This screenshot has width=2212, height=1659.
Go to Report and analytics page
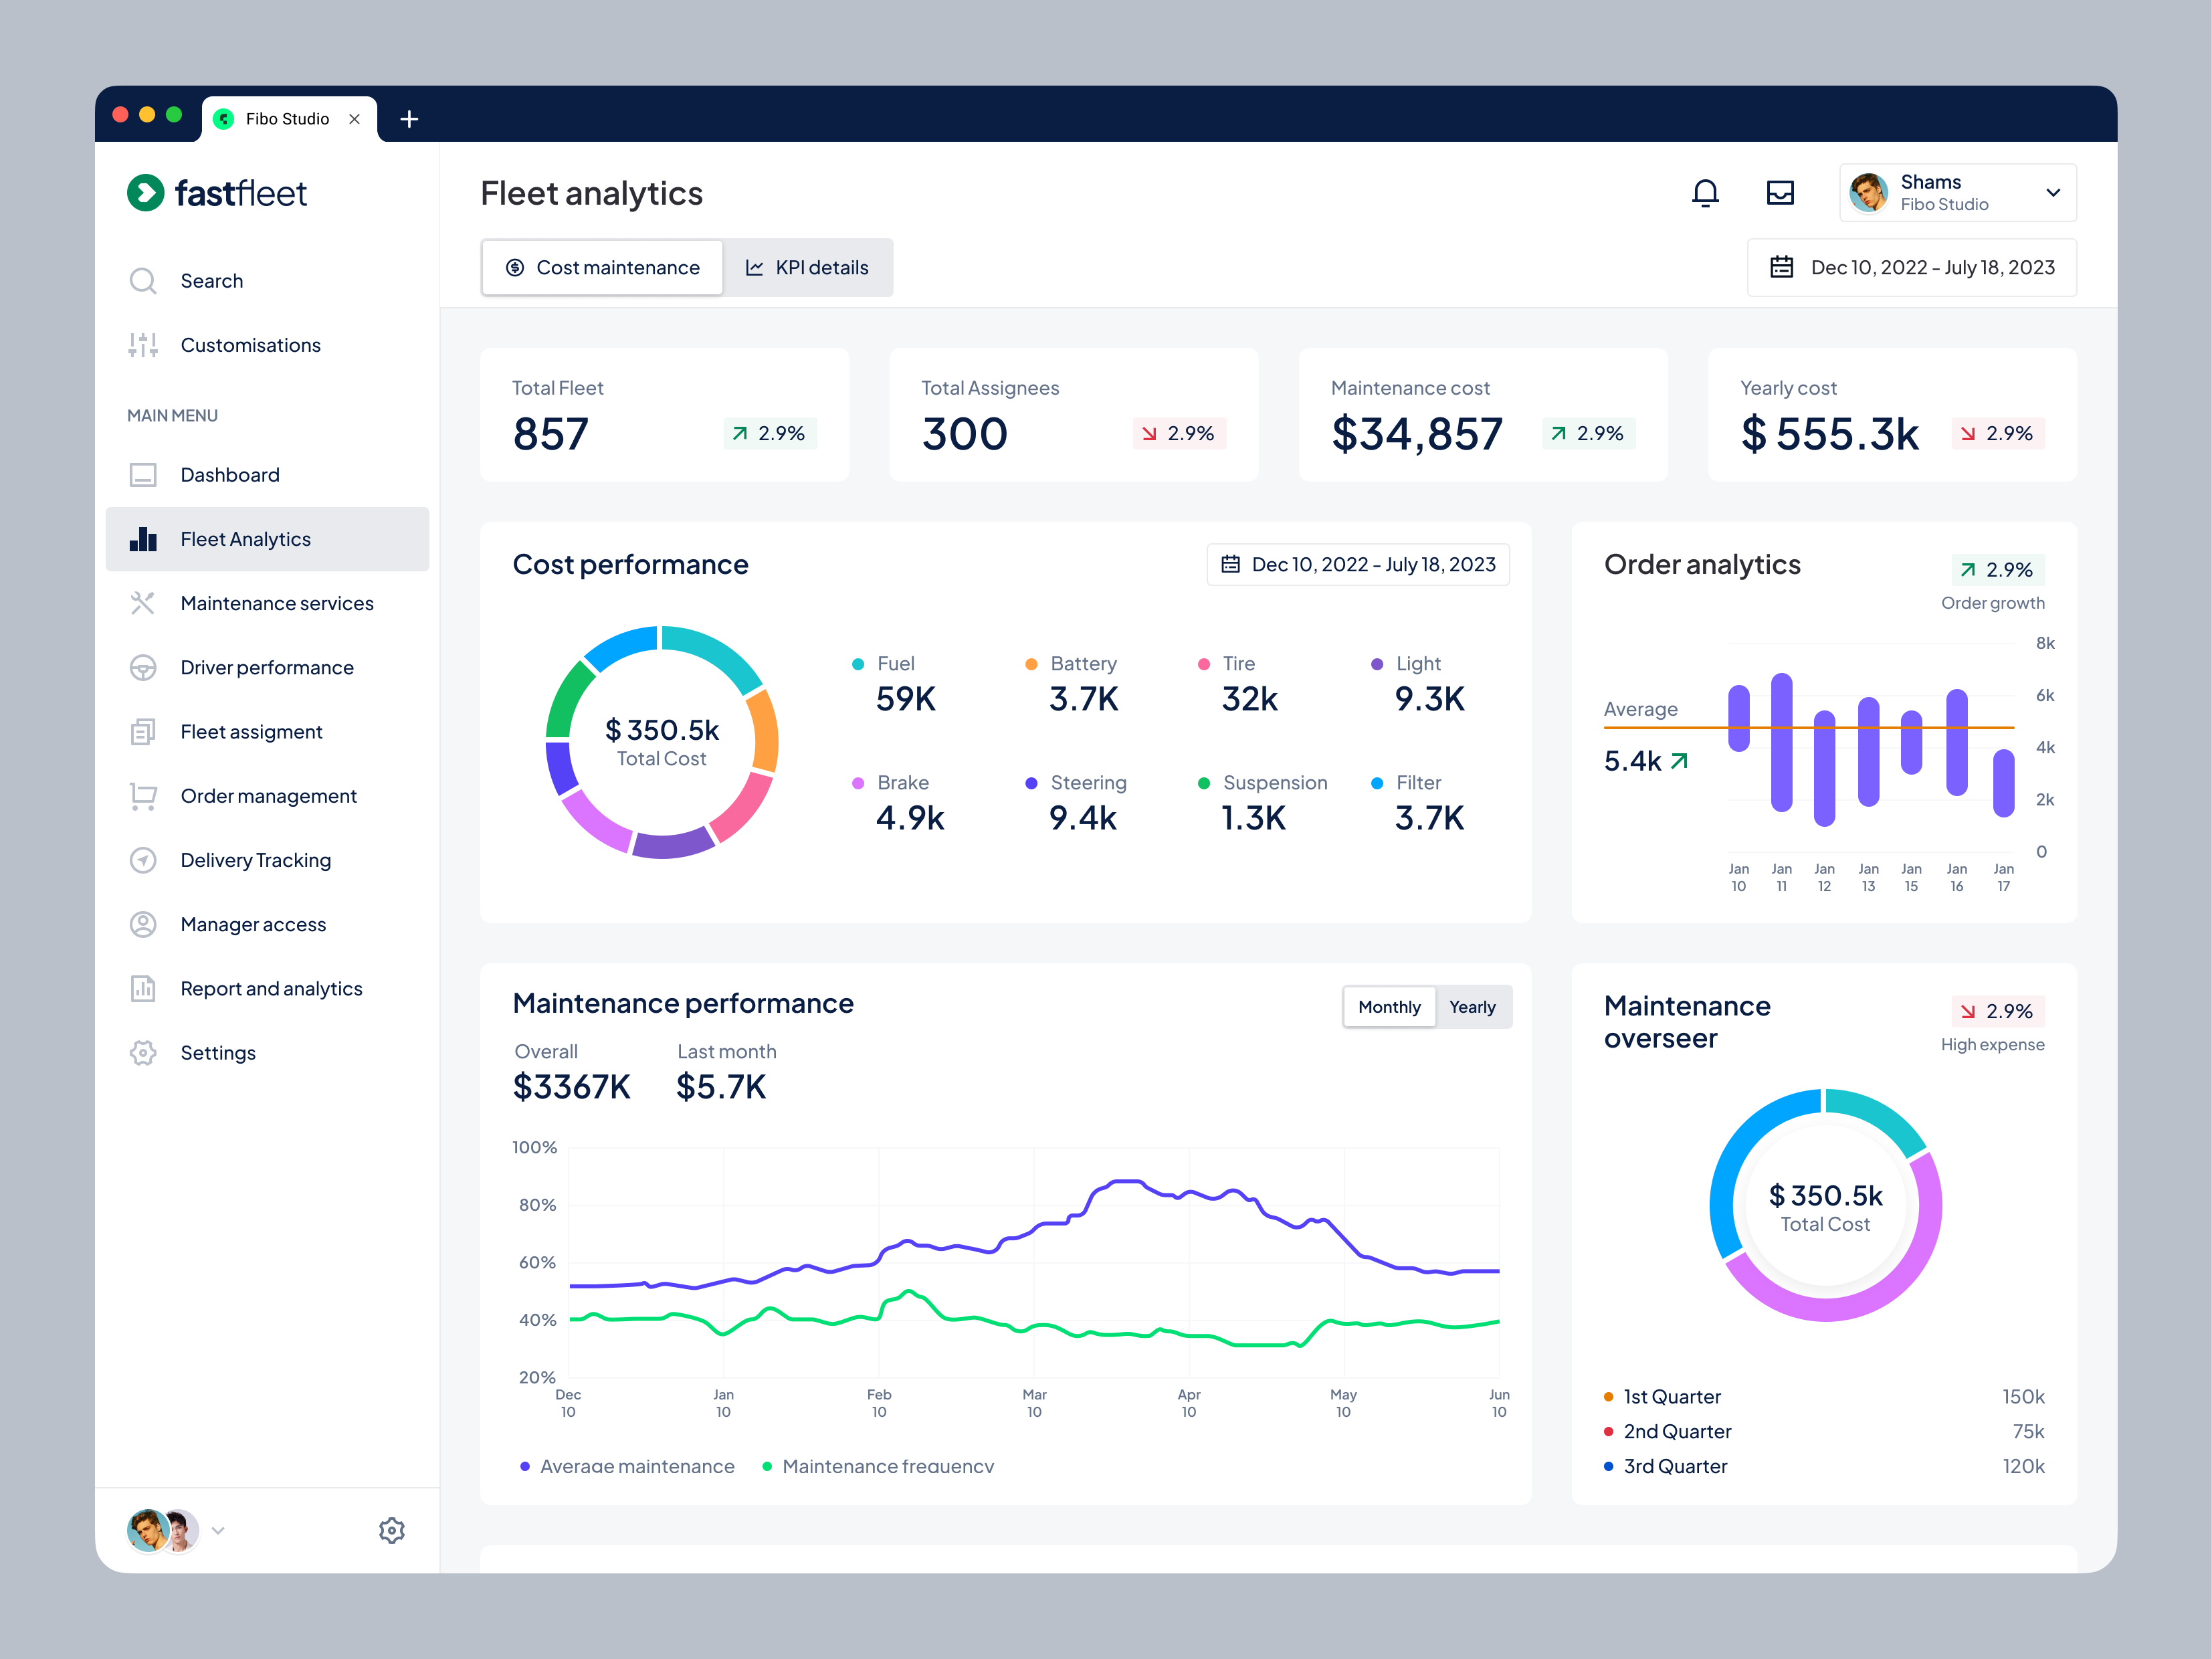click(271, 988)
